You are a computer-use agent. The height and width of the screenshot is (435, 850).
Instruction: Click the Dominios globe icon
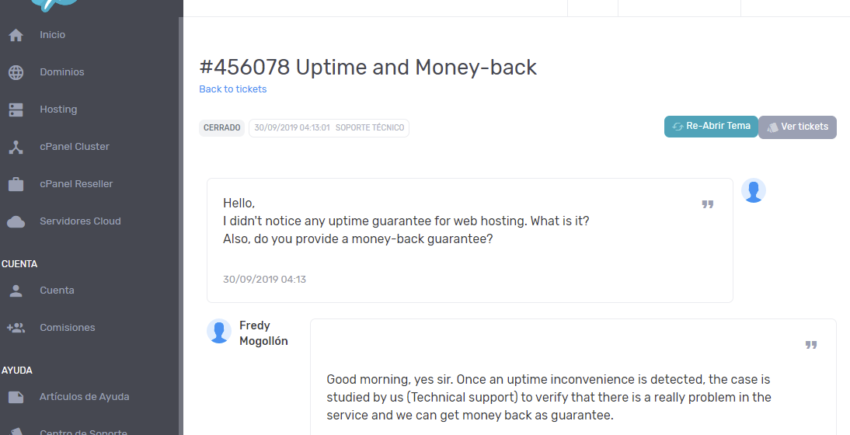(x=16, y=72)
